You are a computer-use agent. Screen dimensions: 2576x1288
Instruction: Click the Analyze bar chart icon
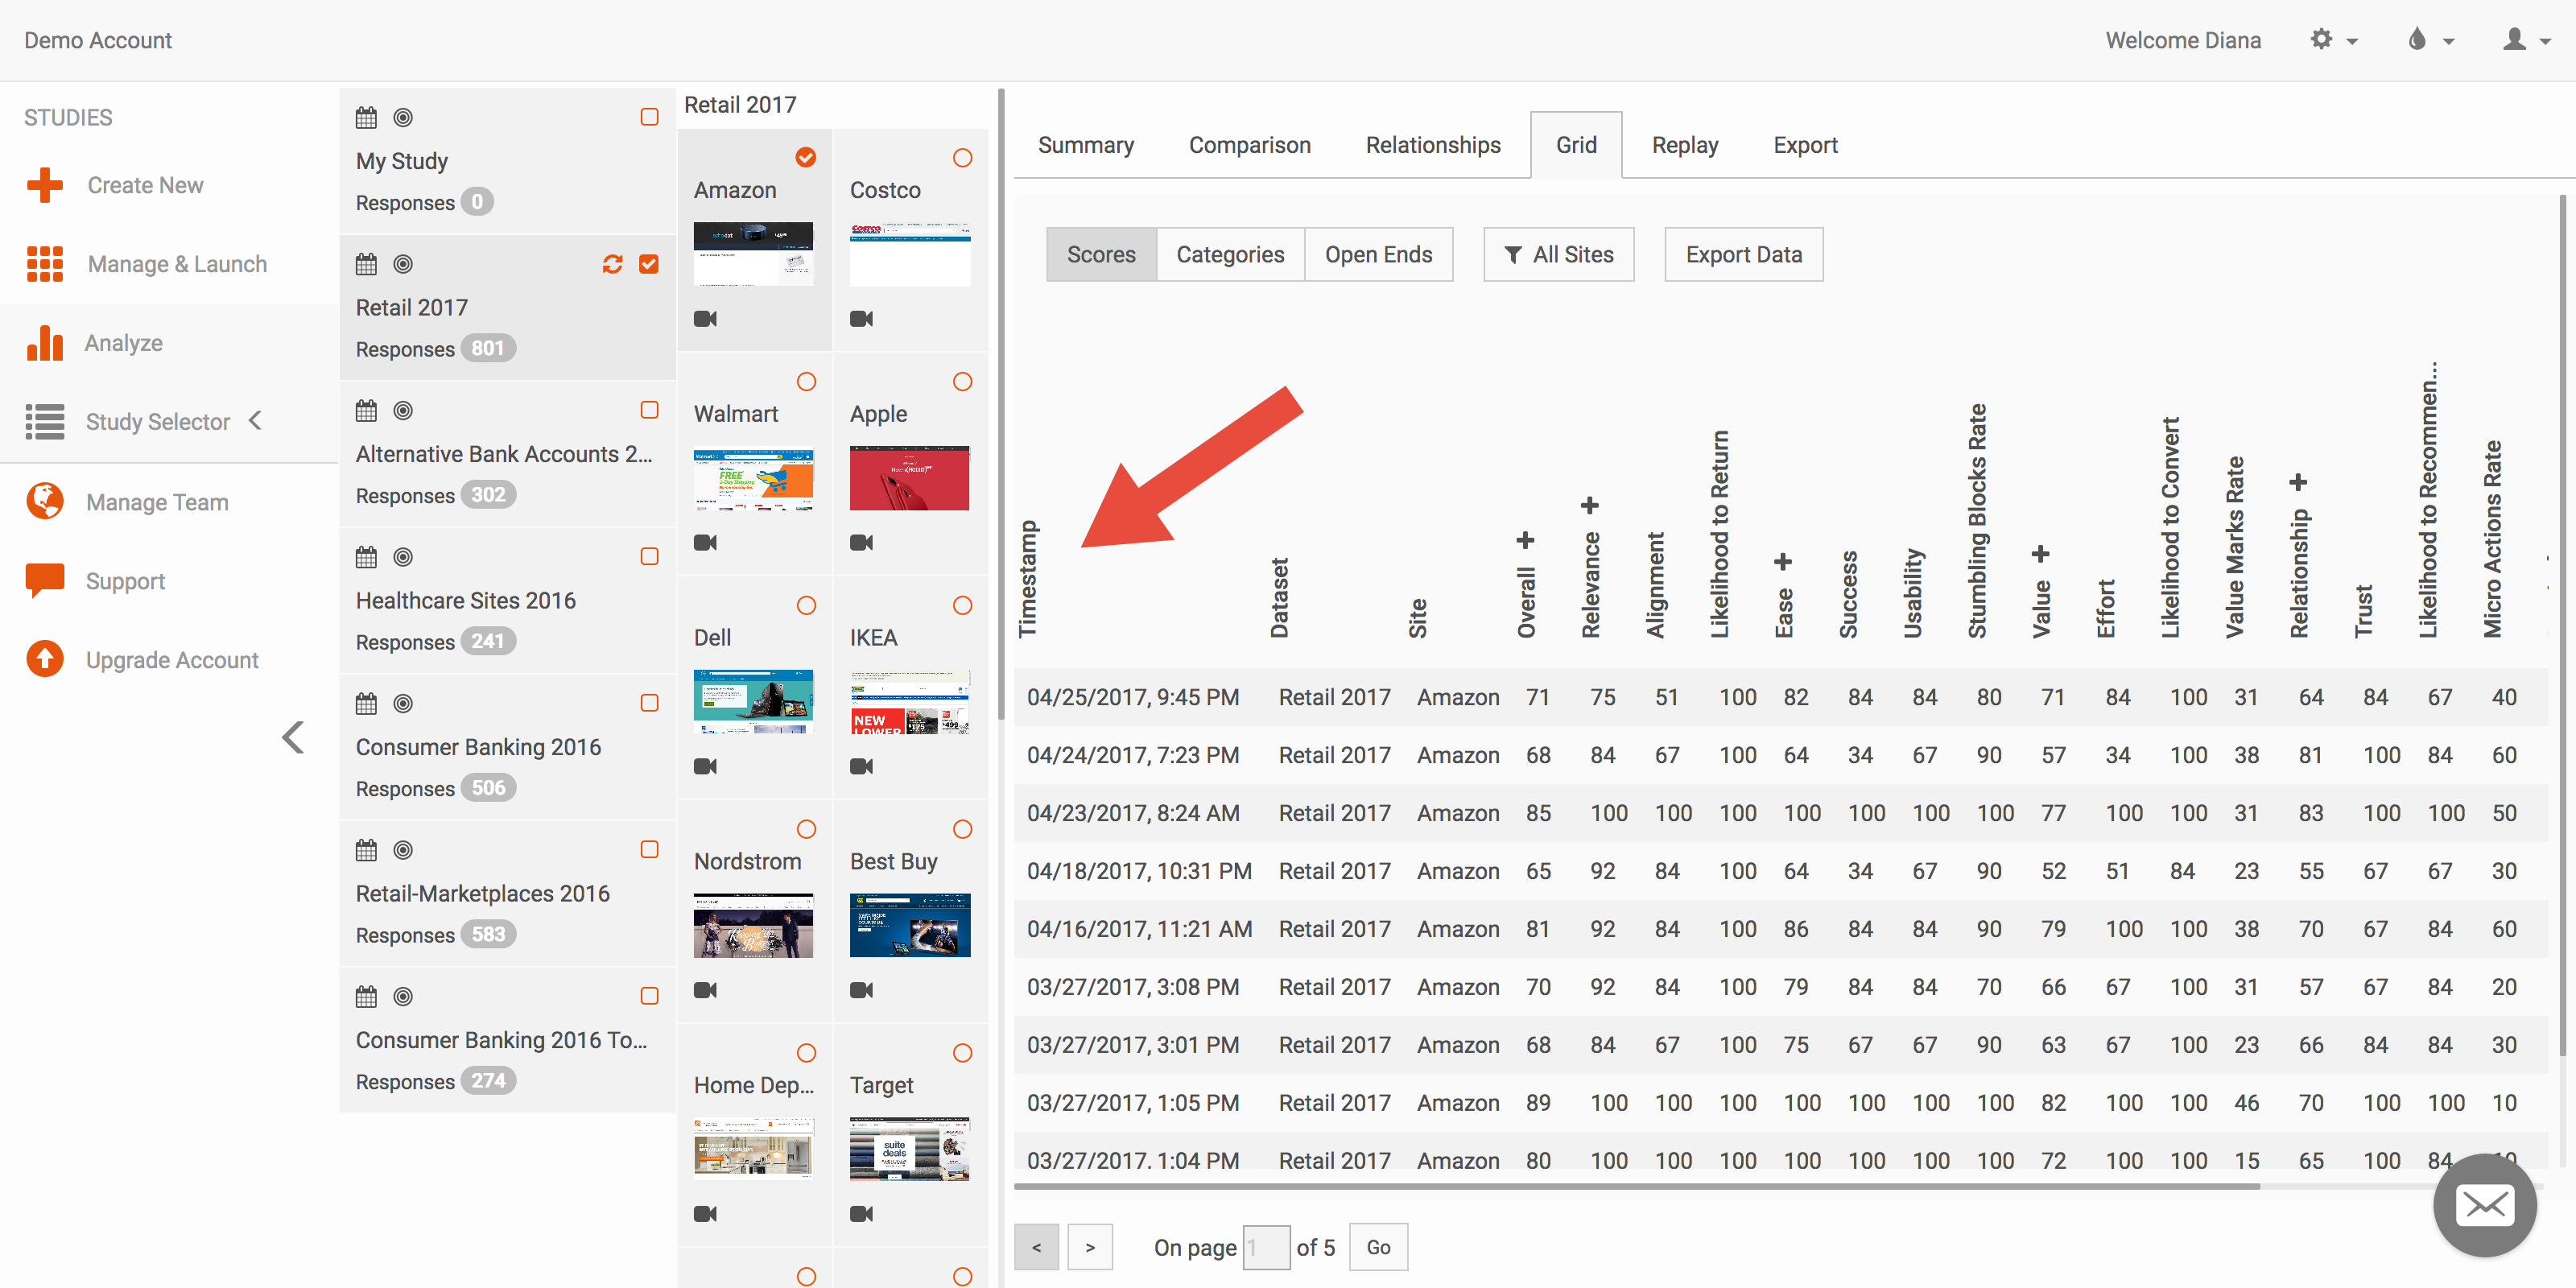(x=45, y=343)
